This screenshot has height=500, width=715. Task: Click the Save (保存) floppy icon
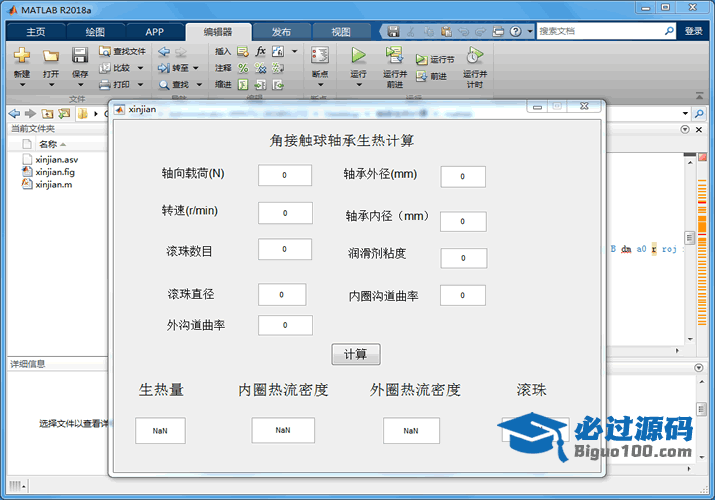click(x=80, y=56)
